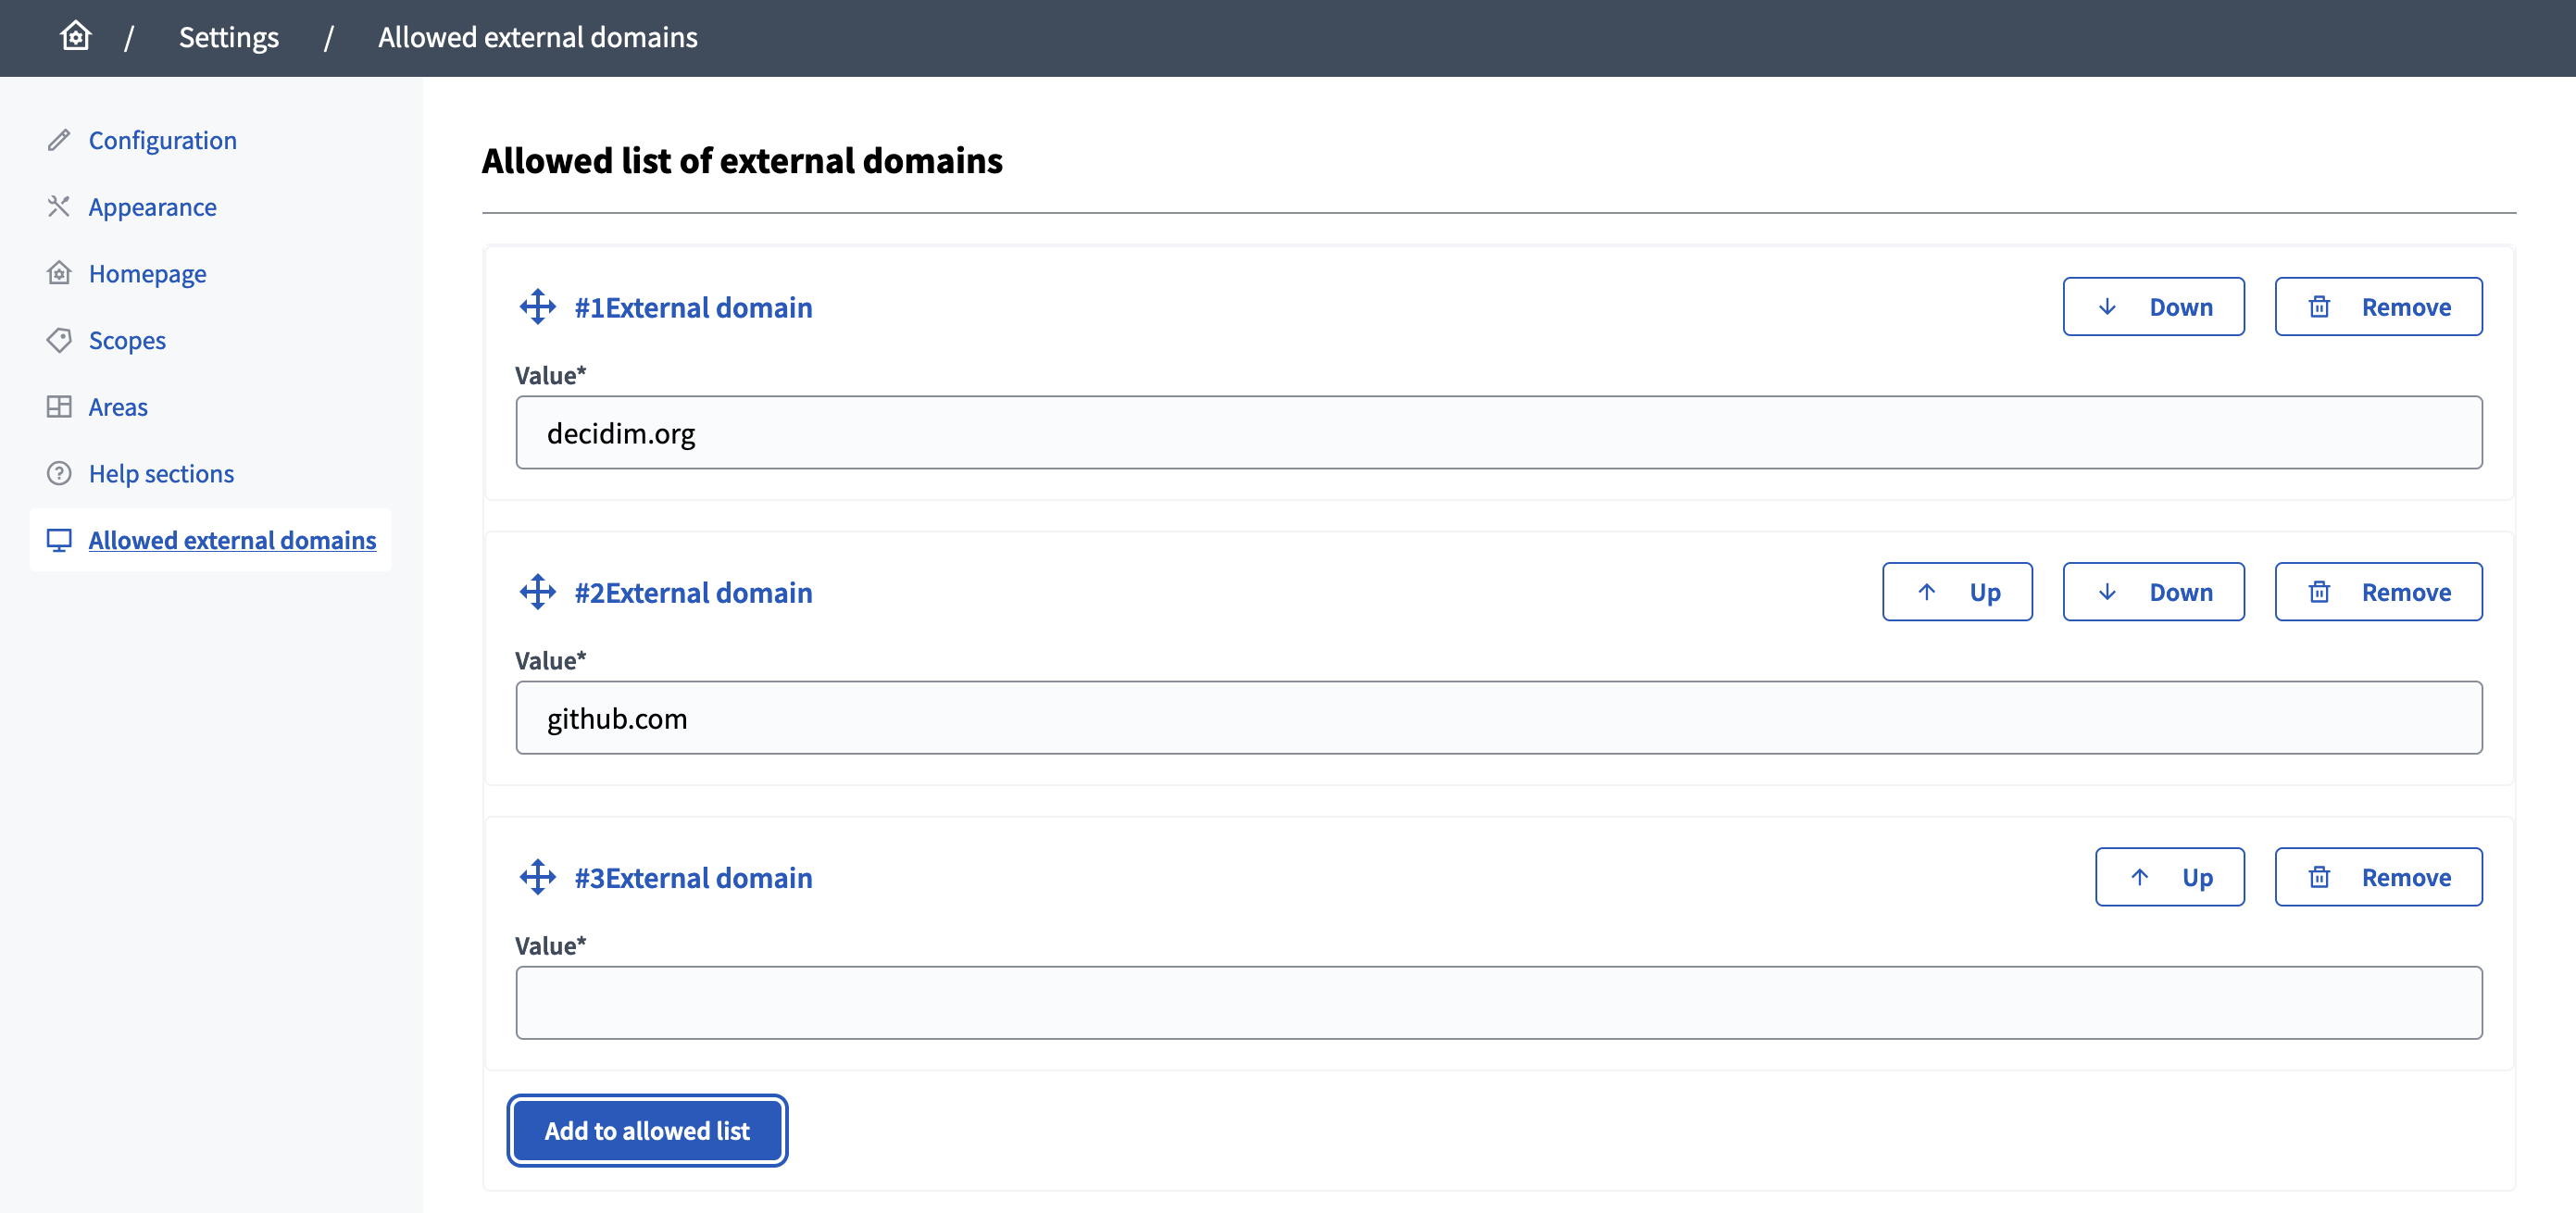Viewport: 2576px width, 1213px height.
Task: Click the Homepage house icon in sidebar
Action: 59,273
